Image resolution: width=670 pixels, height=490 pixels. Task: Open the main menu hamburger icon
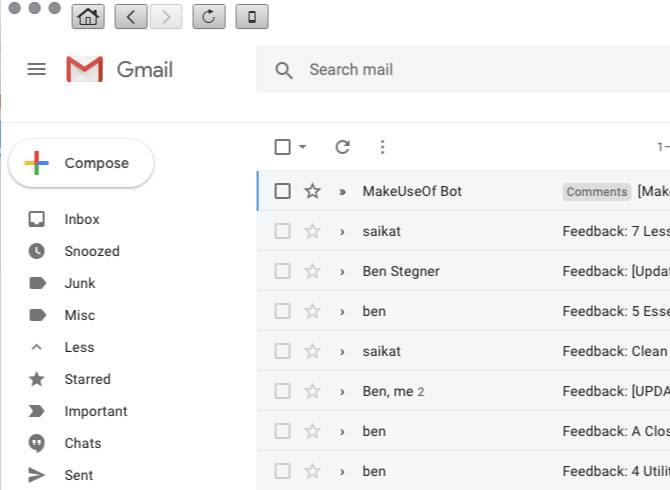(x=37, y=69)
